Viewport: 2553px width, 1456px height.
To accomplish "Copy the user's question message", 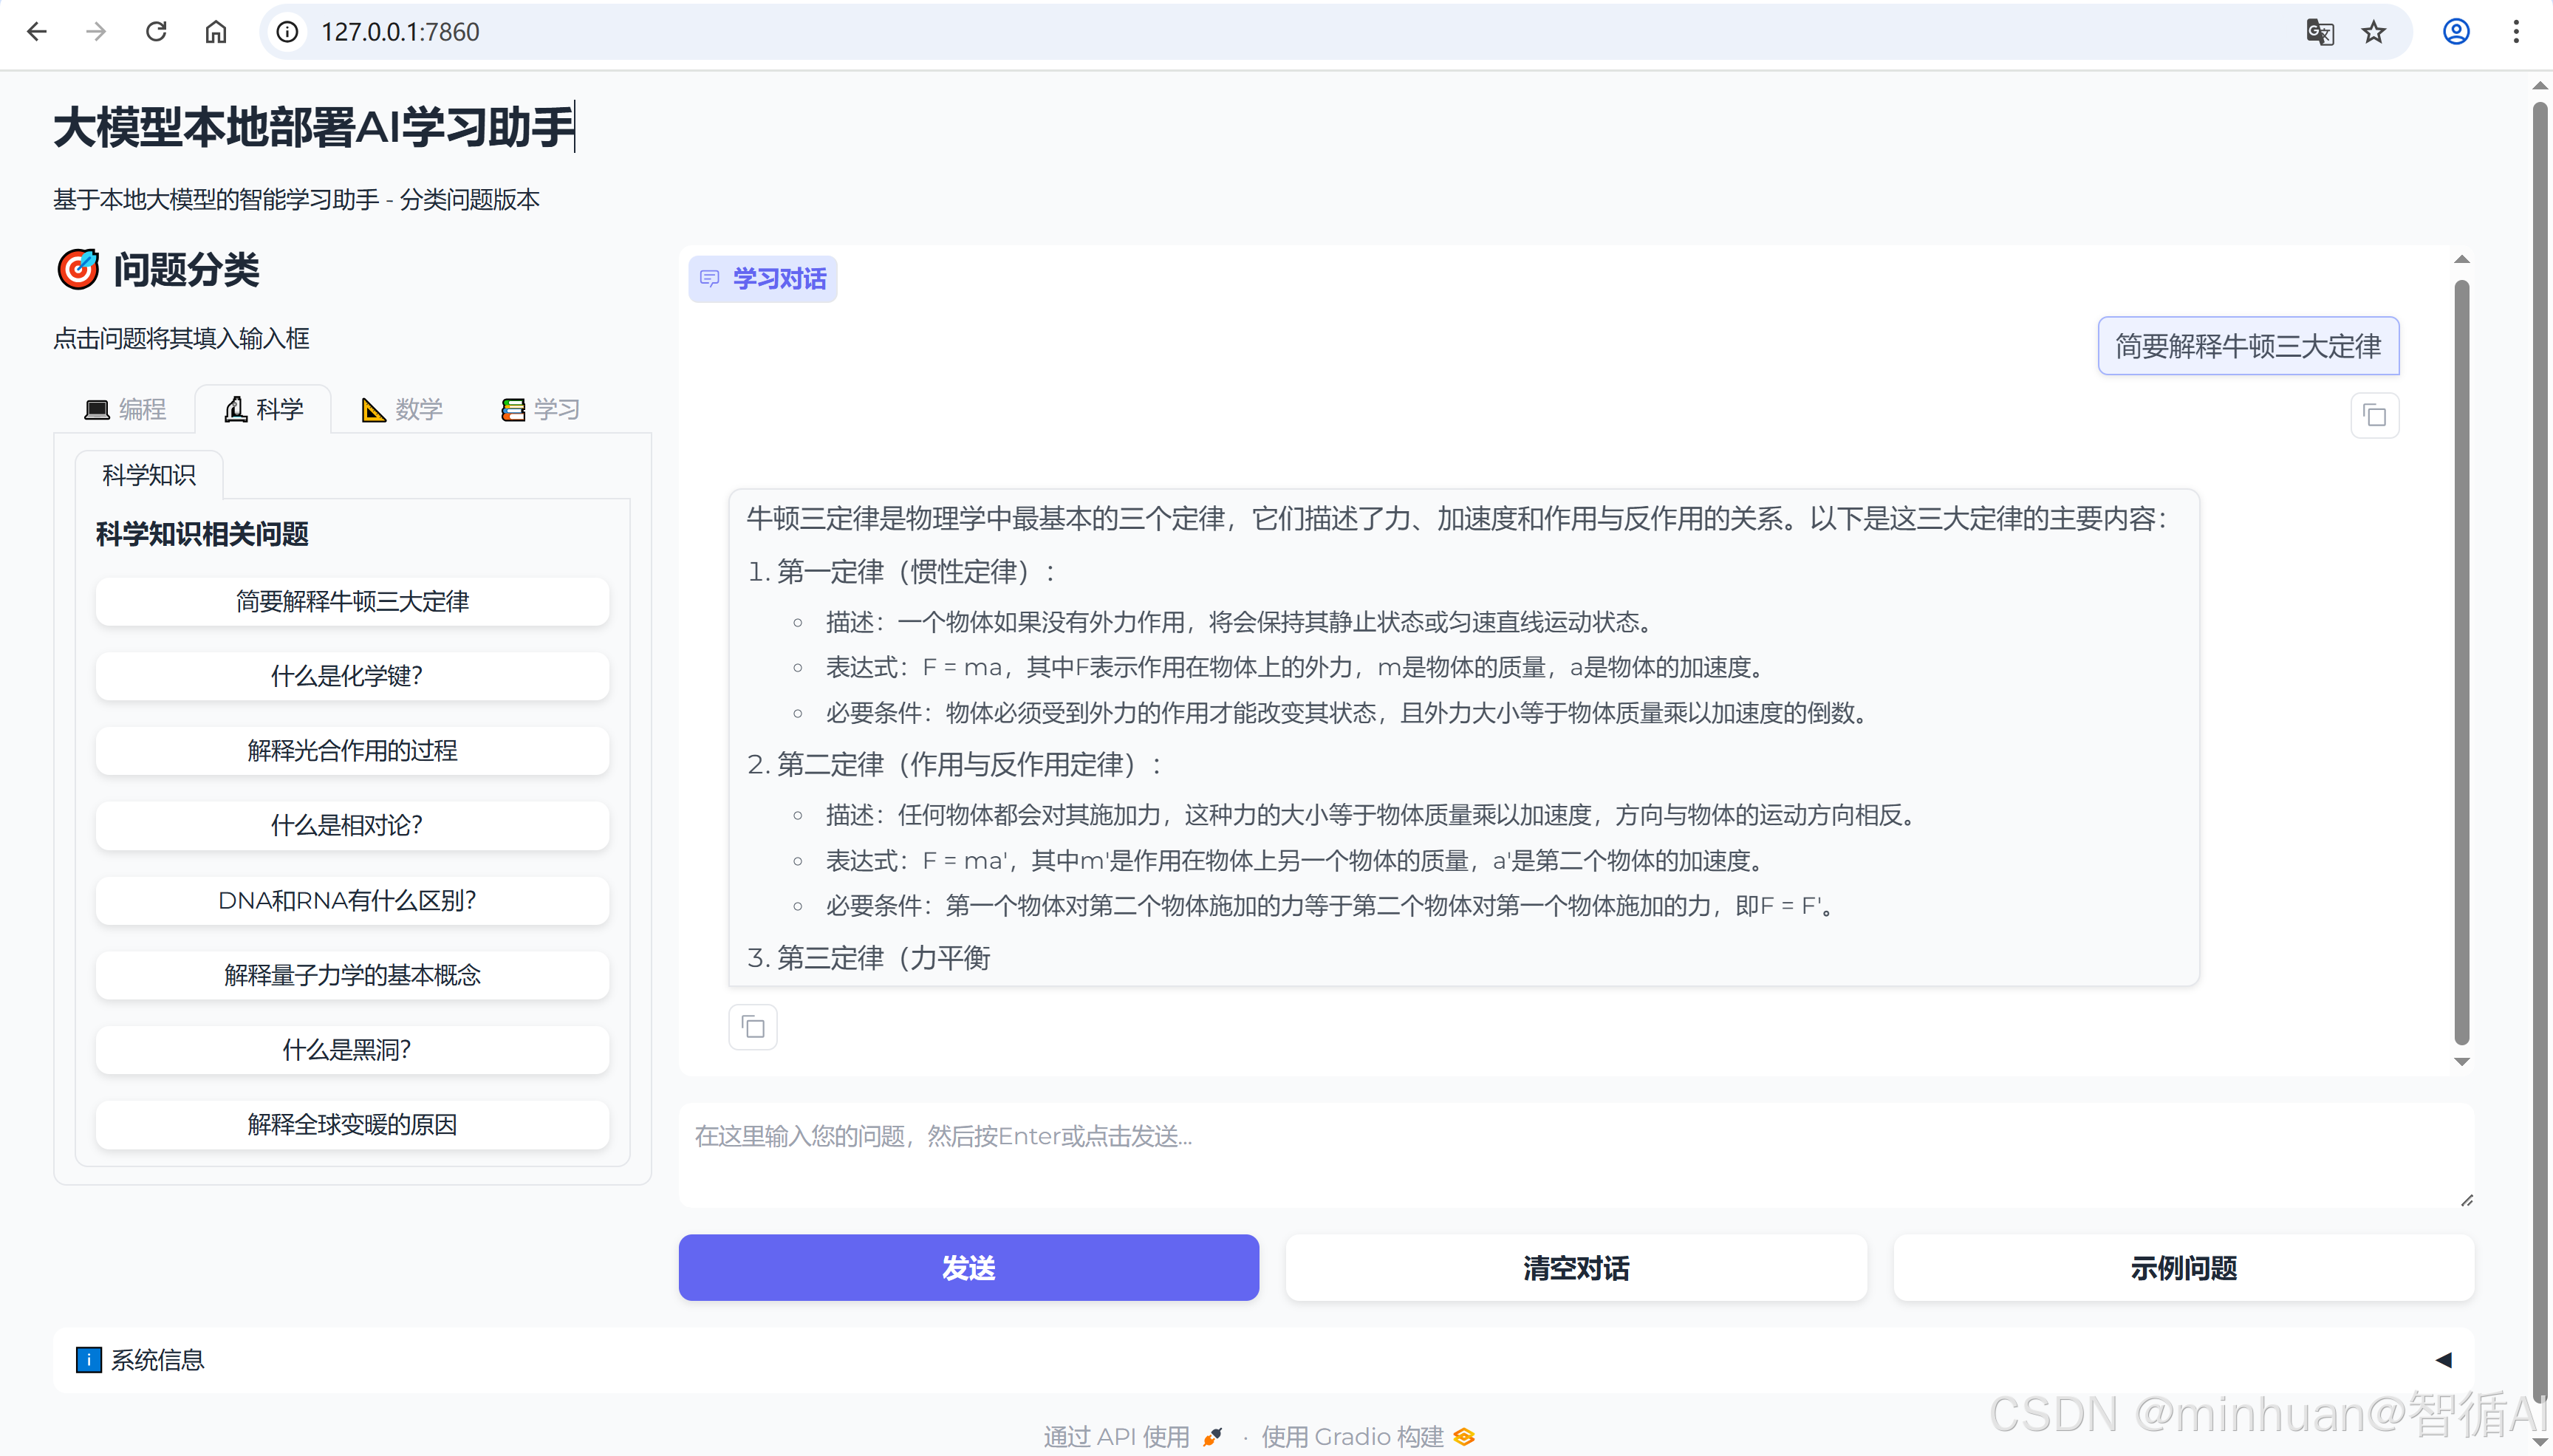I will tap(2374, 415).
